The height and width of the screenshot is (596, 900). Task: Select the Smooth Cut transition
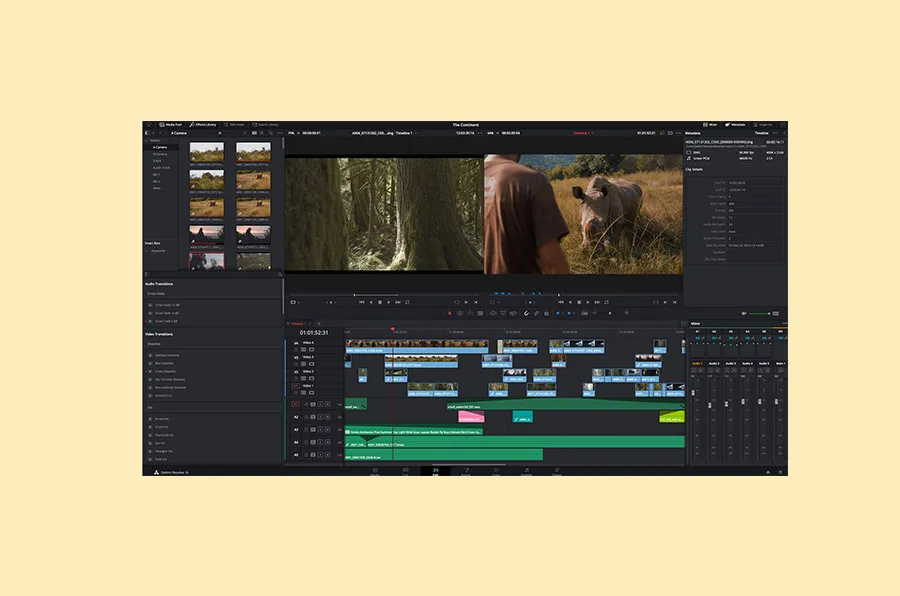tap(166, 396)
